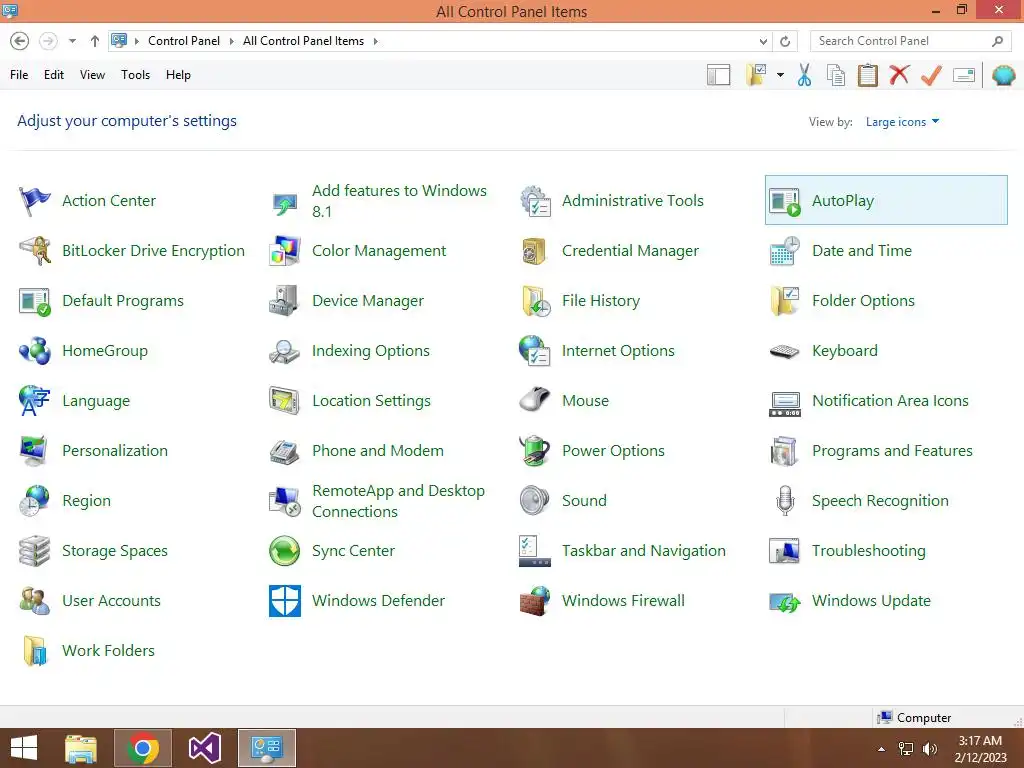Expand the chevron after All Control Panel Items
Screen dimensions: 1024x768
tap(376, 41)
